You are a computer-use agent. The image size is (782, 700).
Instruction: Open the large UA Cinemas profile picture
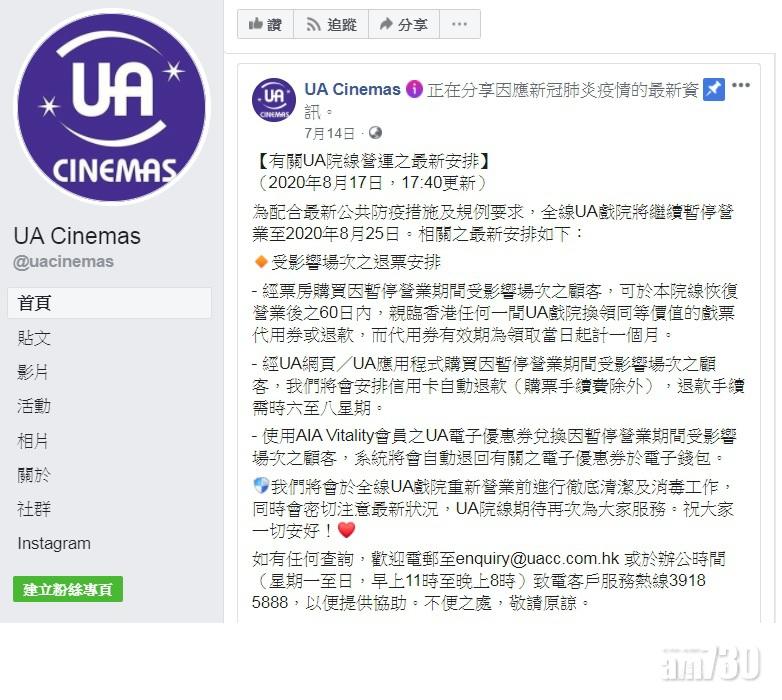pos(112,107)
